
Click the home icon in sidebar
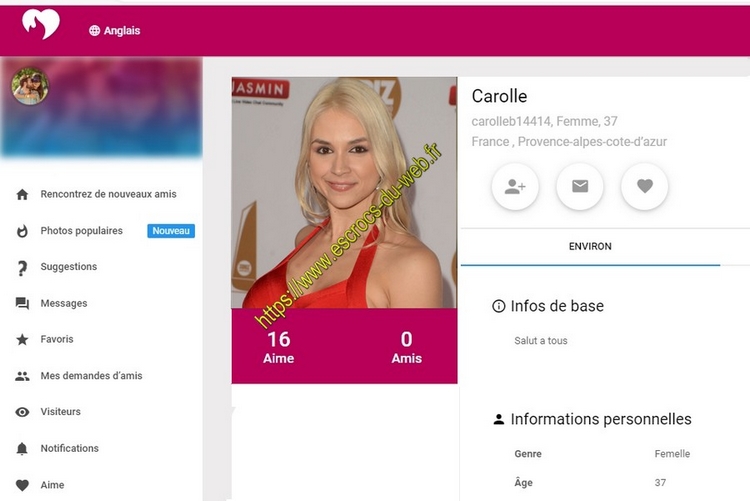point(22,194)
